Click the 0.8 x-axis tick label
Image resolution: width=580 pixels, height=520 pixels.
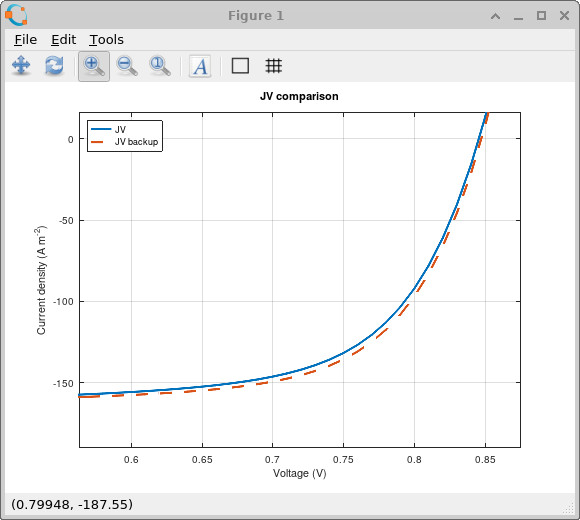(x=414, y=459)
